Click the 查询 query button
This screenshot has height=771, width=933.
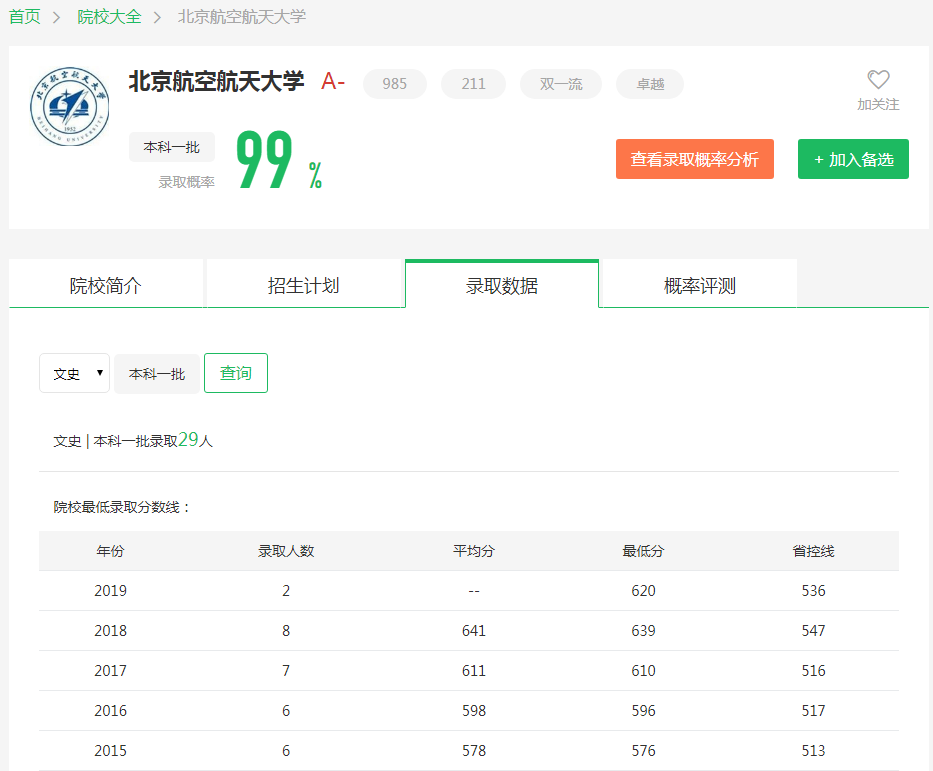(x=236, y=373)
